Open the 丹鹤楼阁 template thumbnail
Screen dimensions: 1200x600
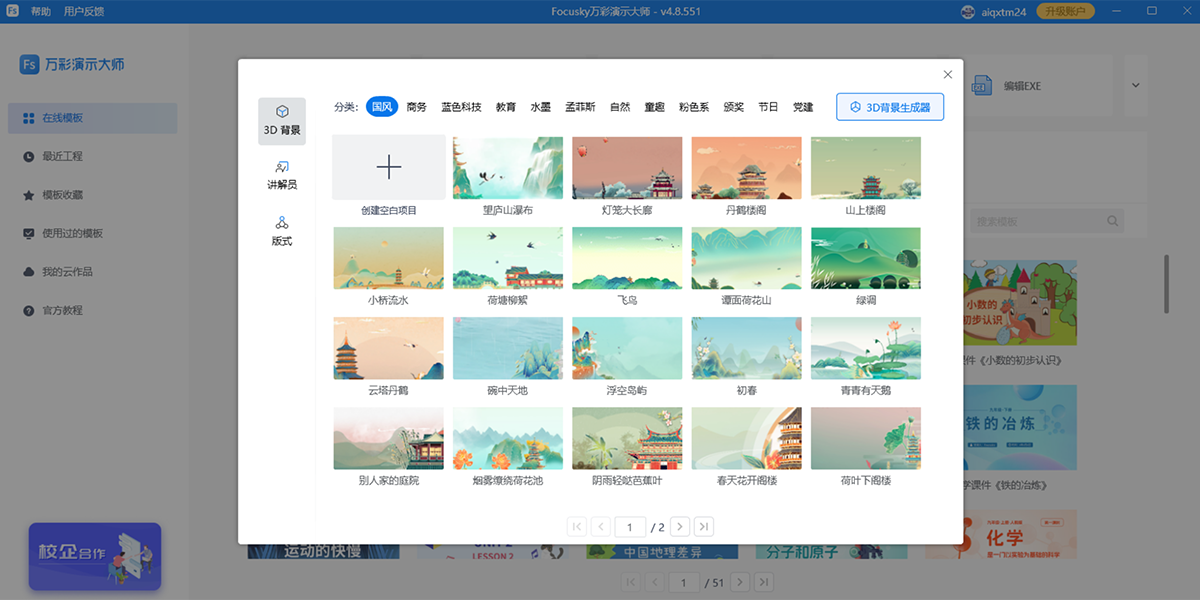pyautogui.click(x=746, y=167)
